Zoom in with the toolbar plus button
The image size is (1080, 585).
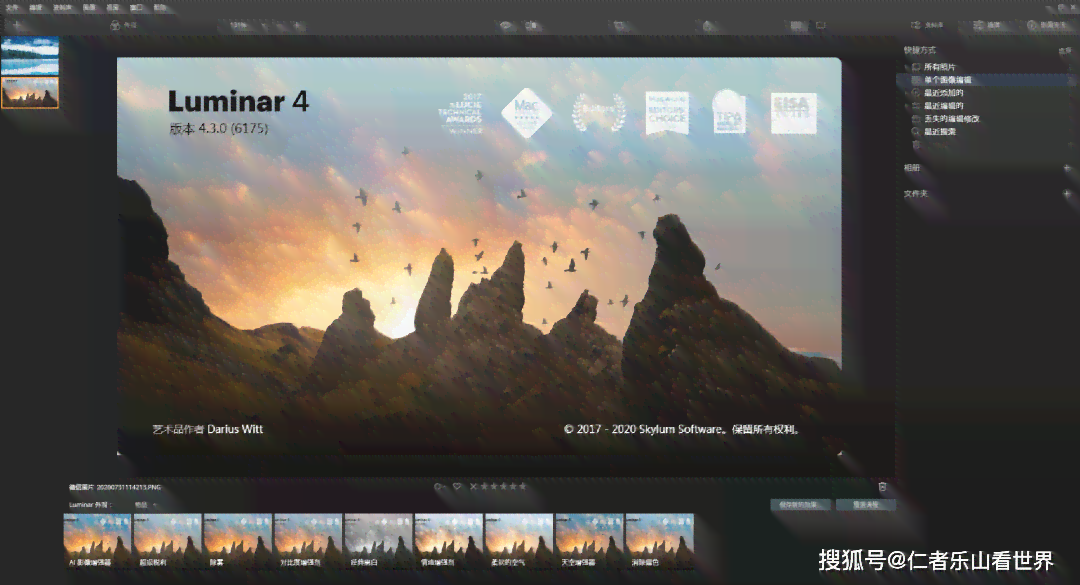(x=298, y=25)
